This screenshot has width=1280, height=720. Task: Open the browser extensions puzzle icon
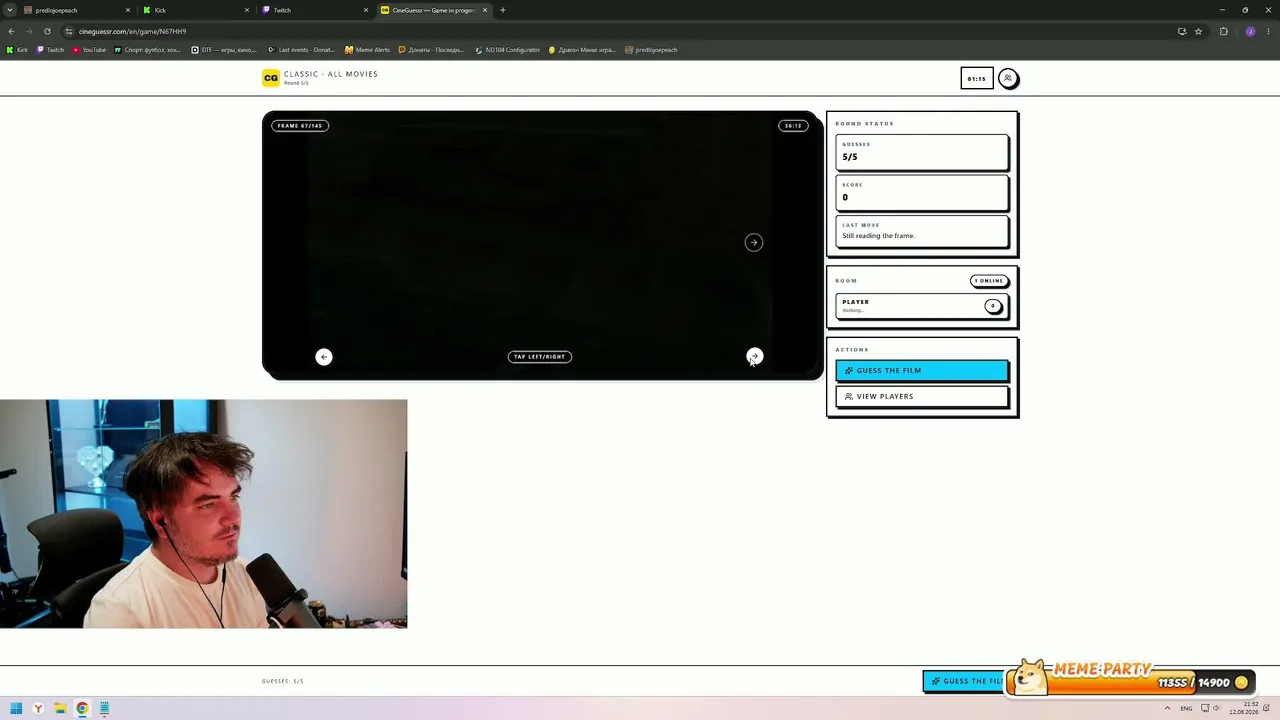click(1223, 31)
